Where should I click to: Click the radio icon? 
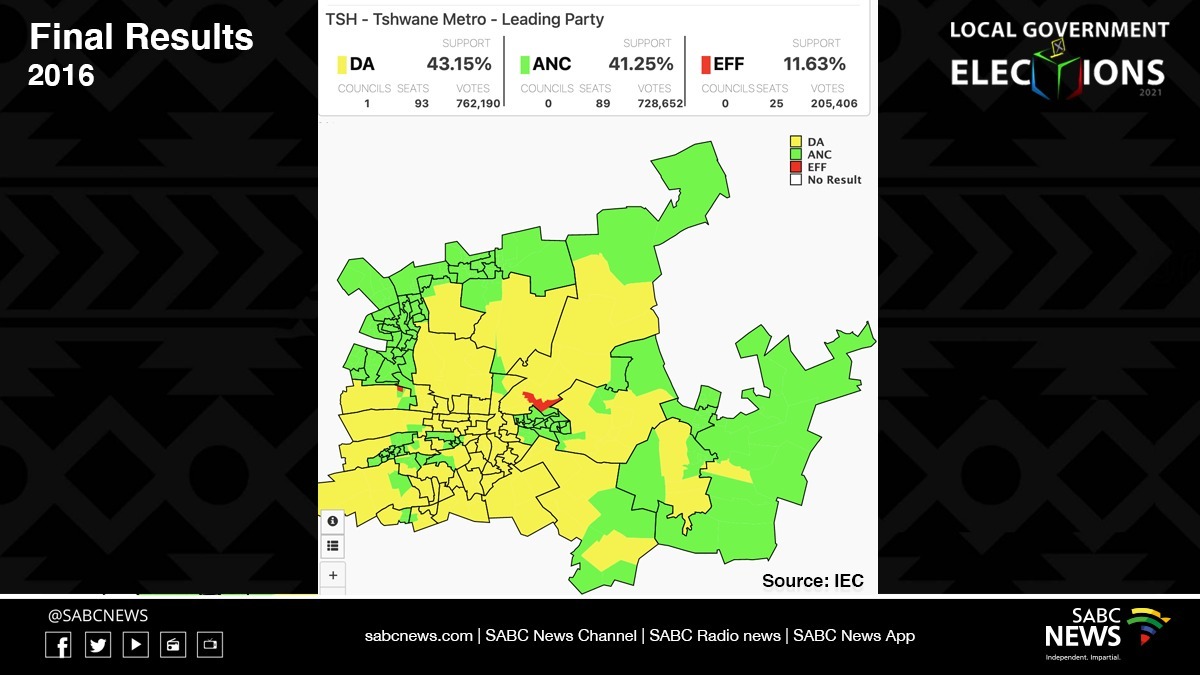pos(173,645)
